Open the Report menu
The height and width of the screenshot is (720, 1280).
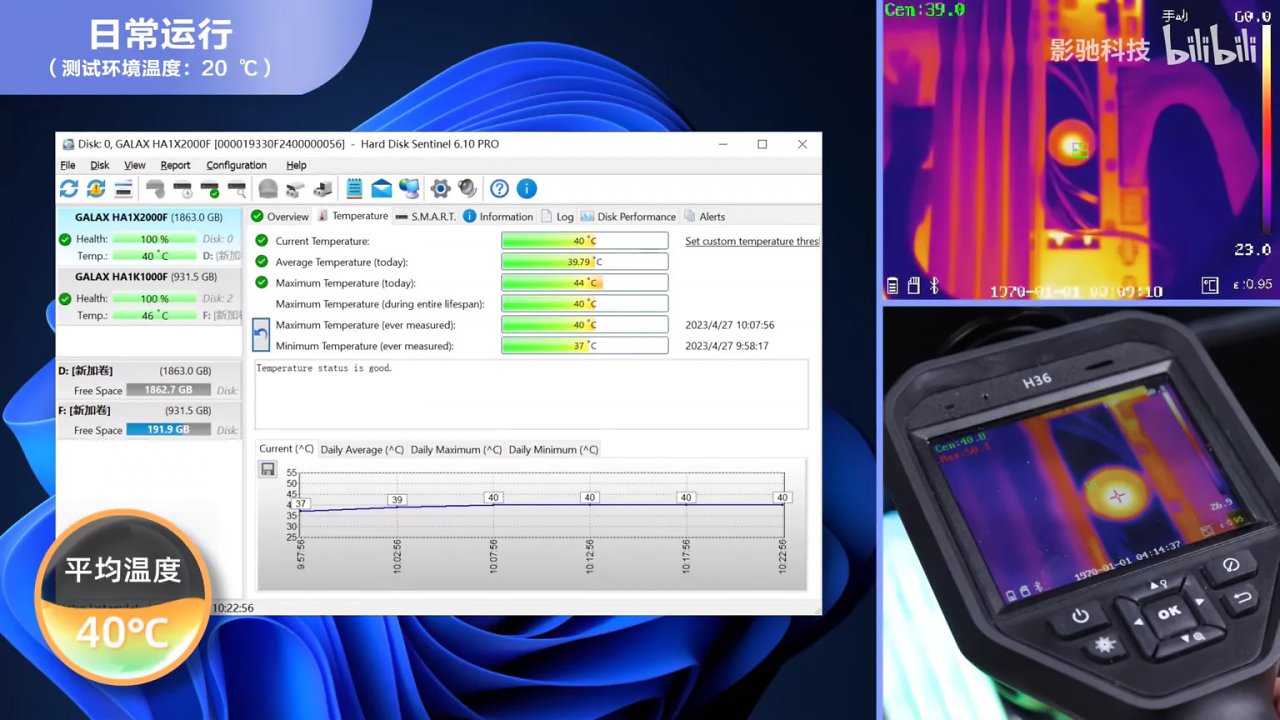[x=175, y=165]
